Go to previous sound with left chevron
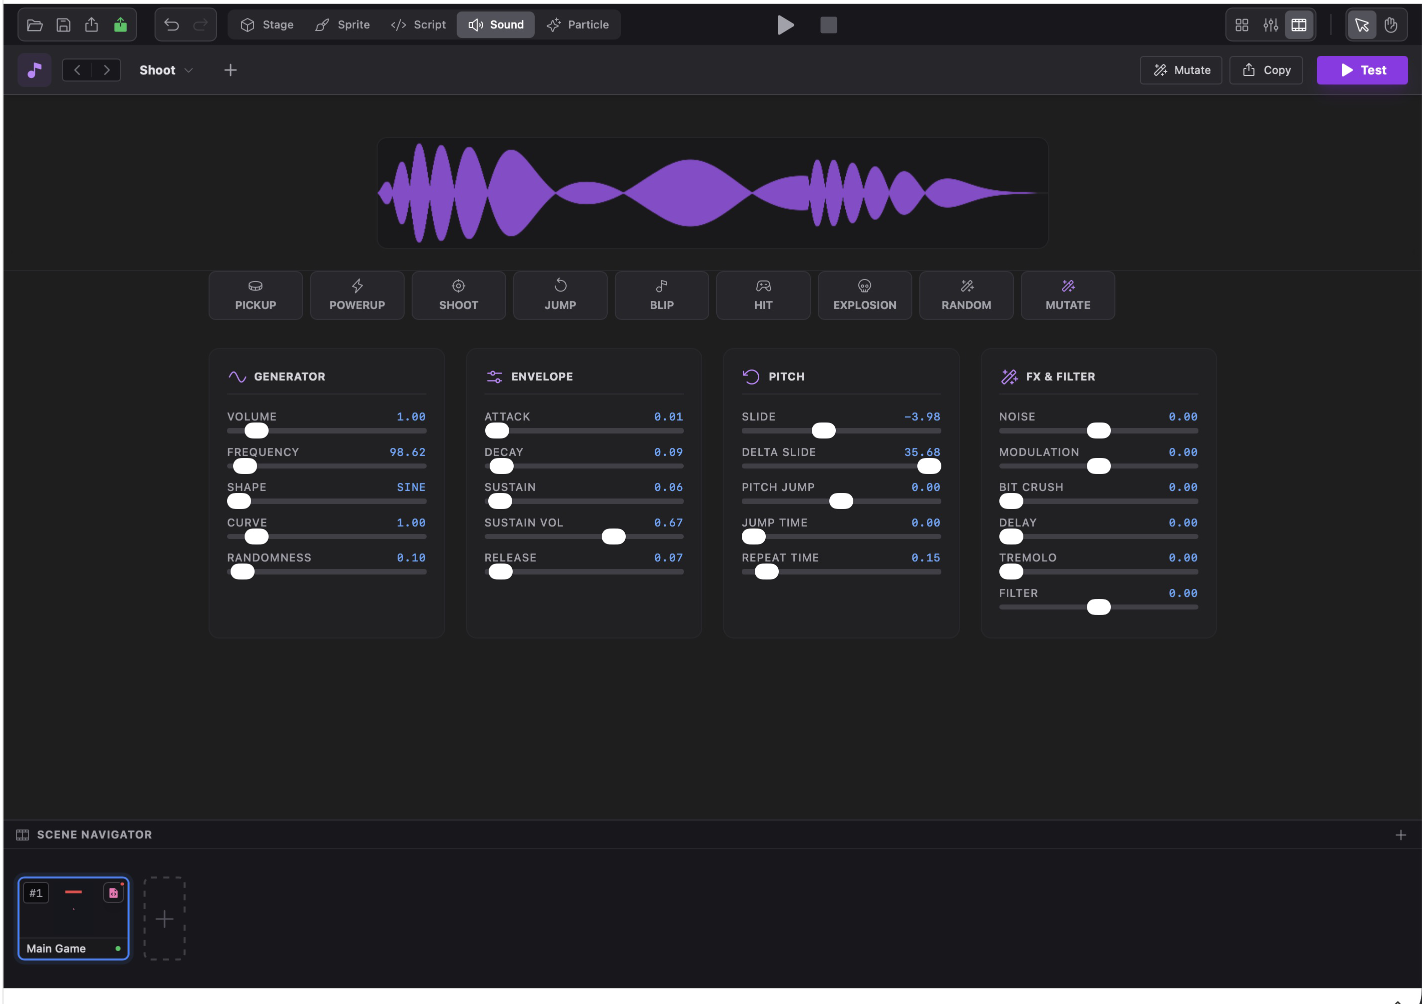The width and height of the screenshot is (1422, 1004). [77, 70]
